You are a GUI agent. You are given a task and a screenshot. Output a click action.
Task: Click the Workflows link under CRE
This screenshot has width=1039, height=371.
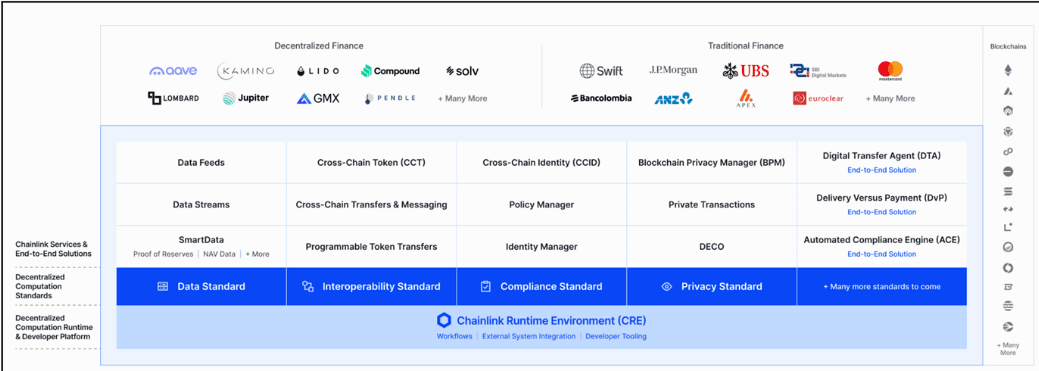coord(454,337)
